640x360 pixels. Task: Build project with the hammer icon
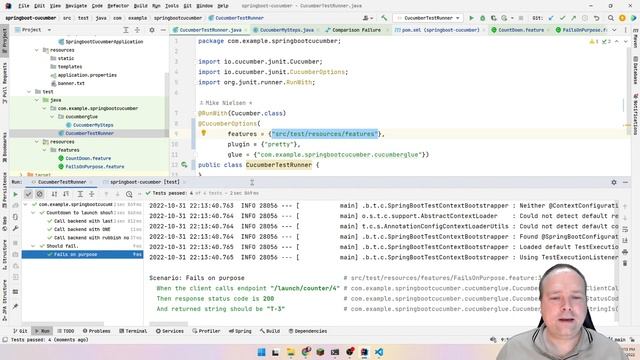point(384,18)
